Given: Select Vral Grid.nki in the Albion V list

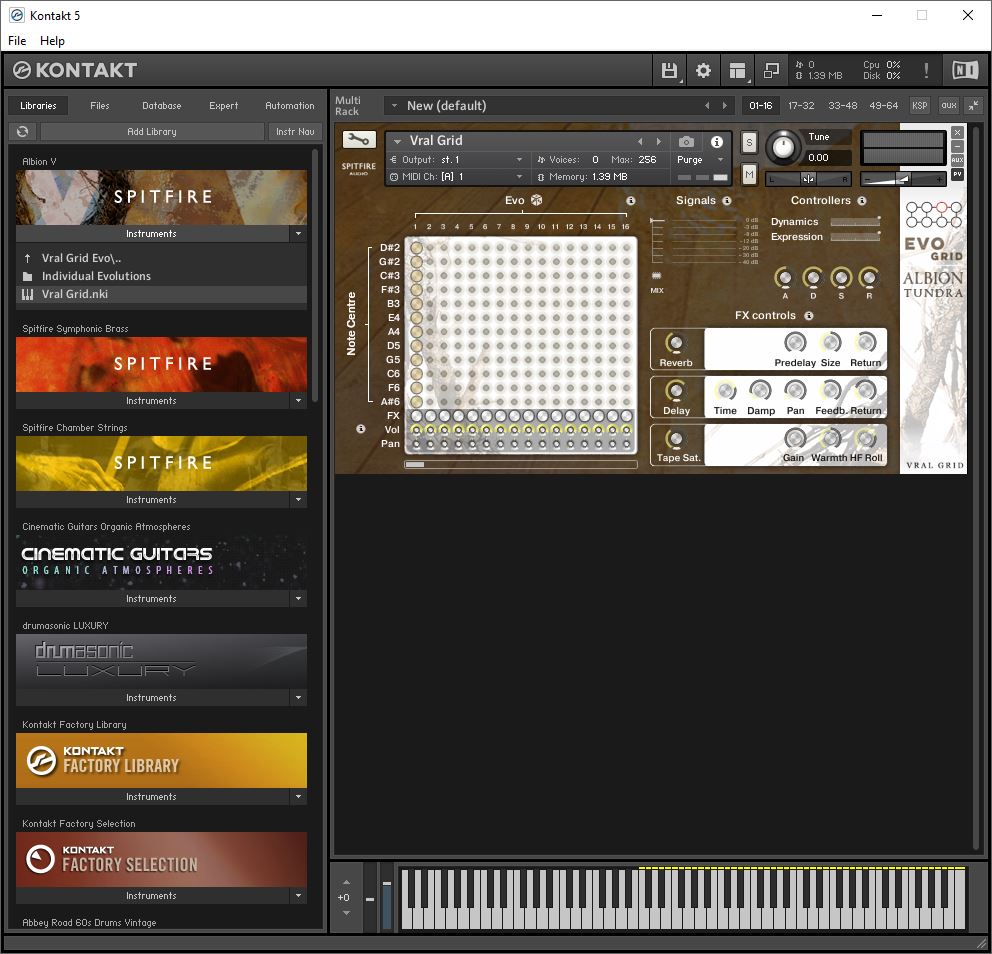Looking at the screenshot, I should pos(161,294).
